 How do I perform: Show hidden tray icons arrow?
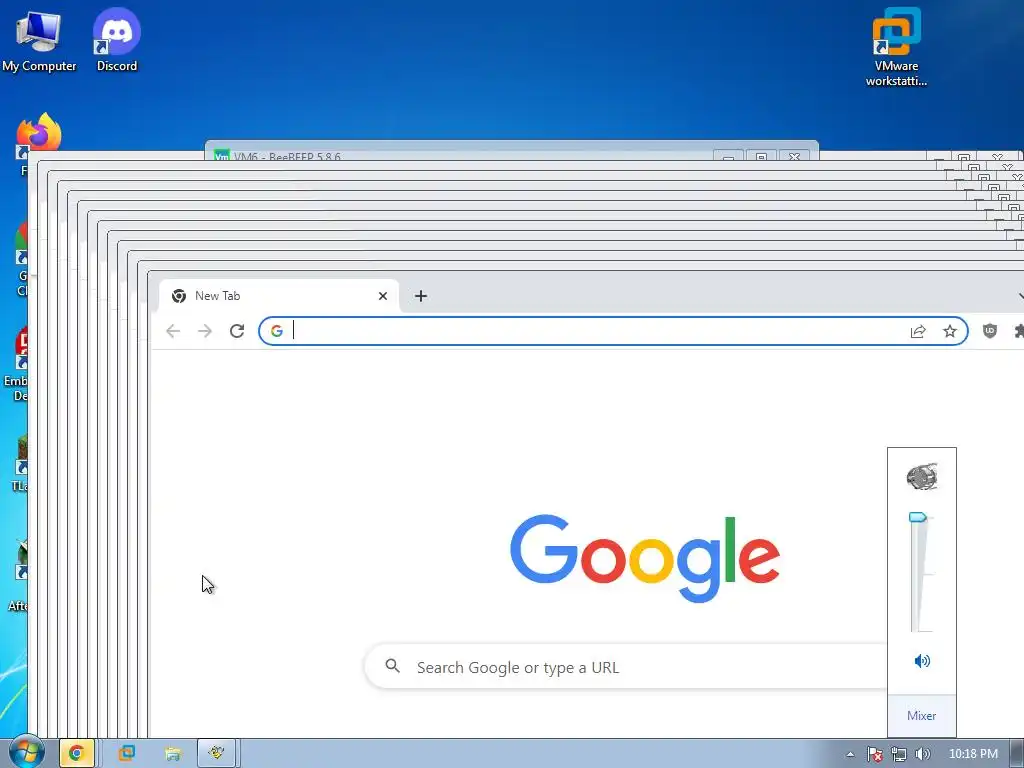(850, 754)
